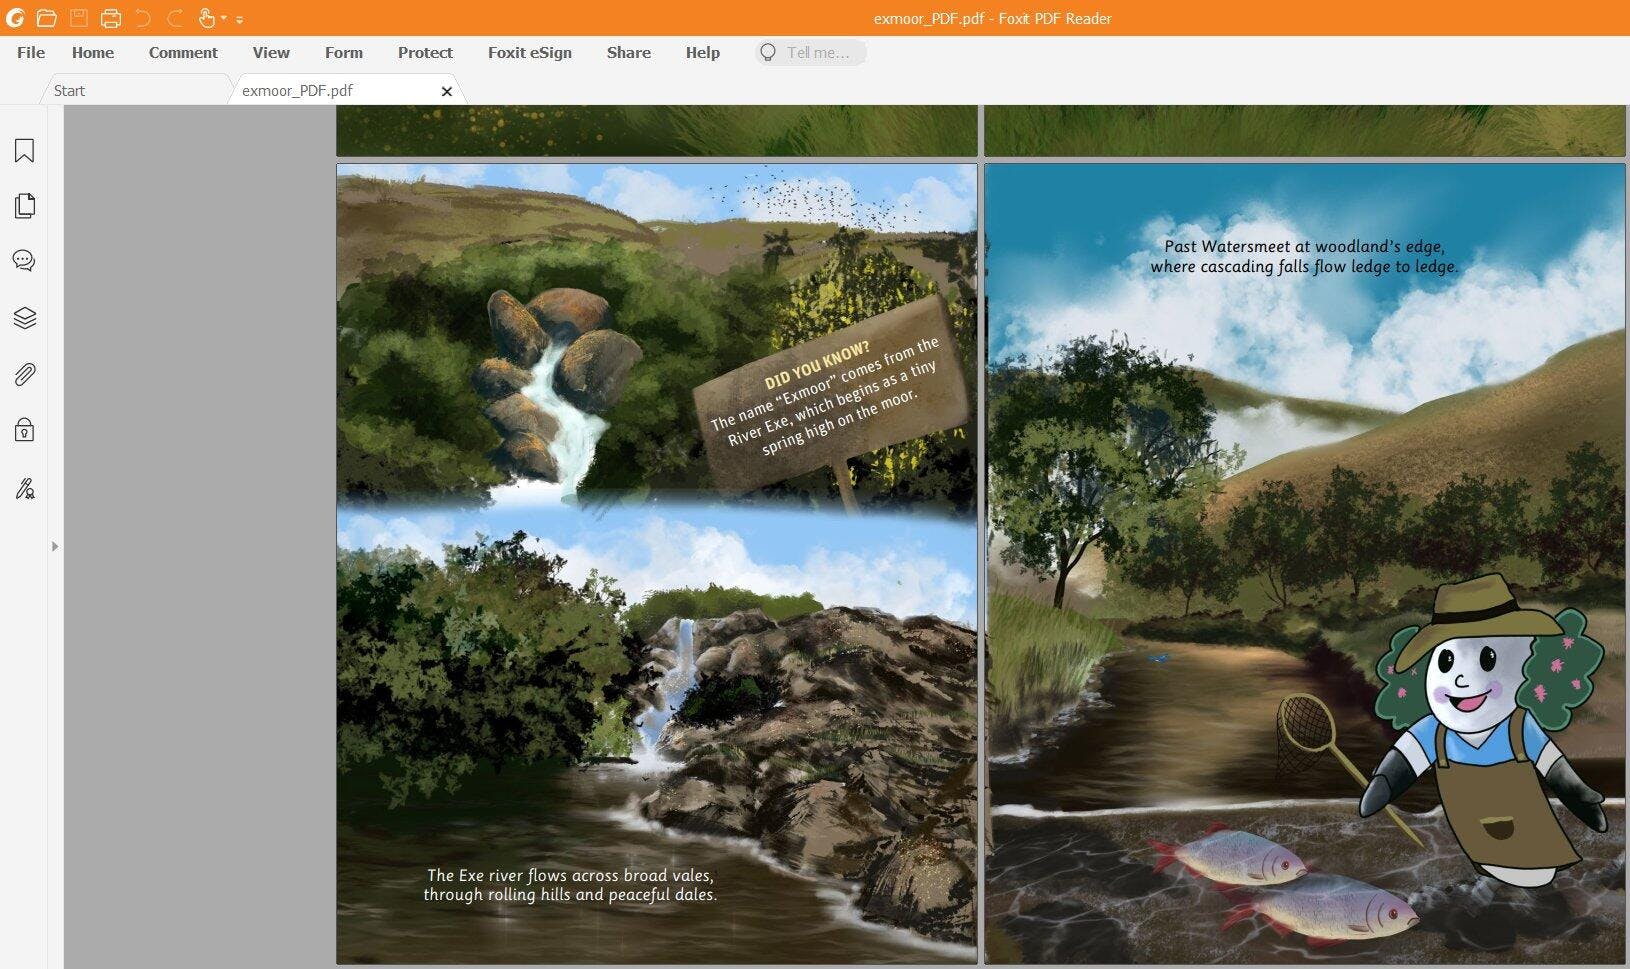Open the Bookmarks panel
The height and width of the screenshot is (969, 1630).
click(x=25, y=151)
